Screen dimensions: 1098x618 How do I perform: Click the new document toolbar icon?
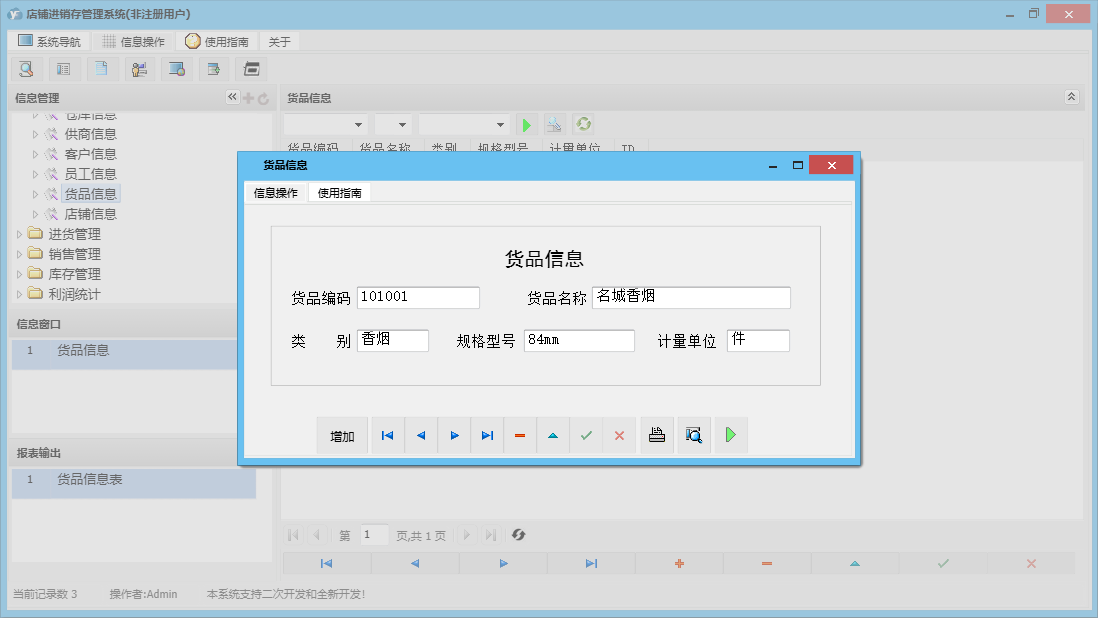pyautogui.click(x=102, y=69)
